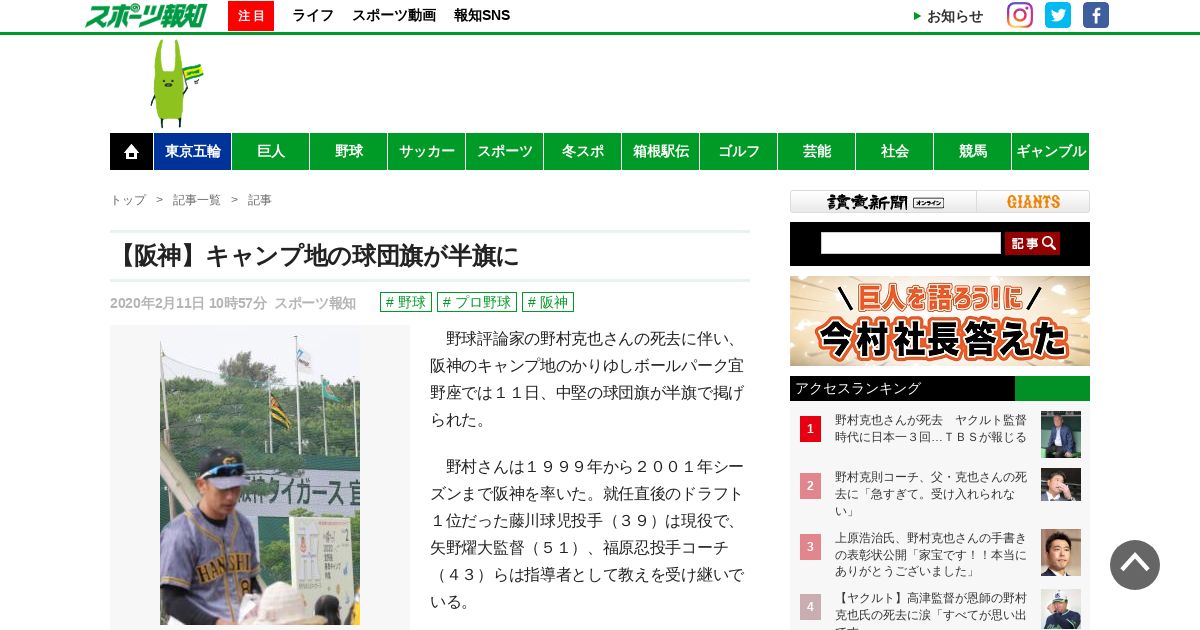Open the Instagram icon in the header

1020,15
